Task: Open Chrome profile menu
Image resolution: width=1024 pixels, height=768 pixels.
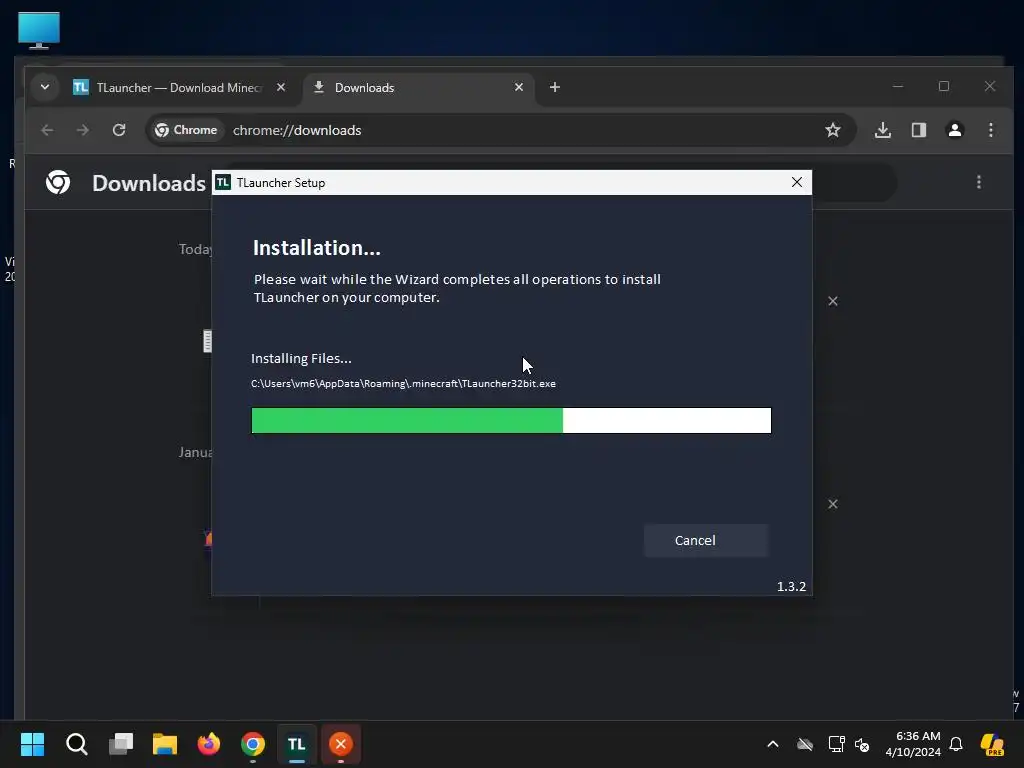Action: [955, 130]
